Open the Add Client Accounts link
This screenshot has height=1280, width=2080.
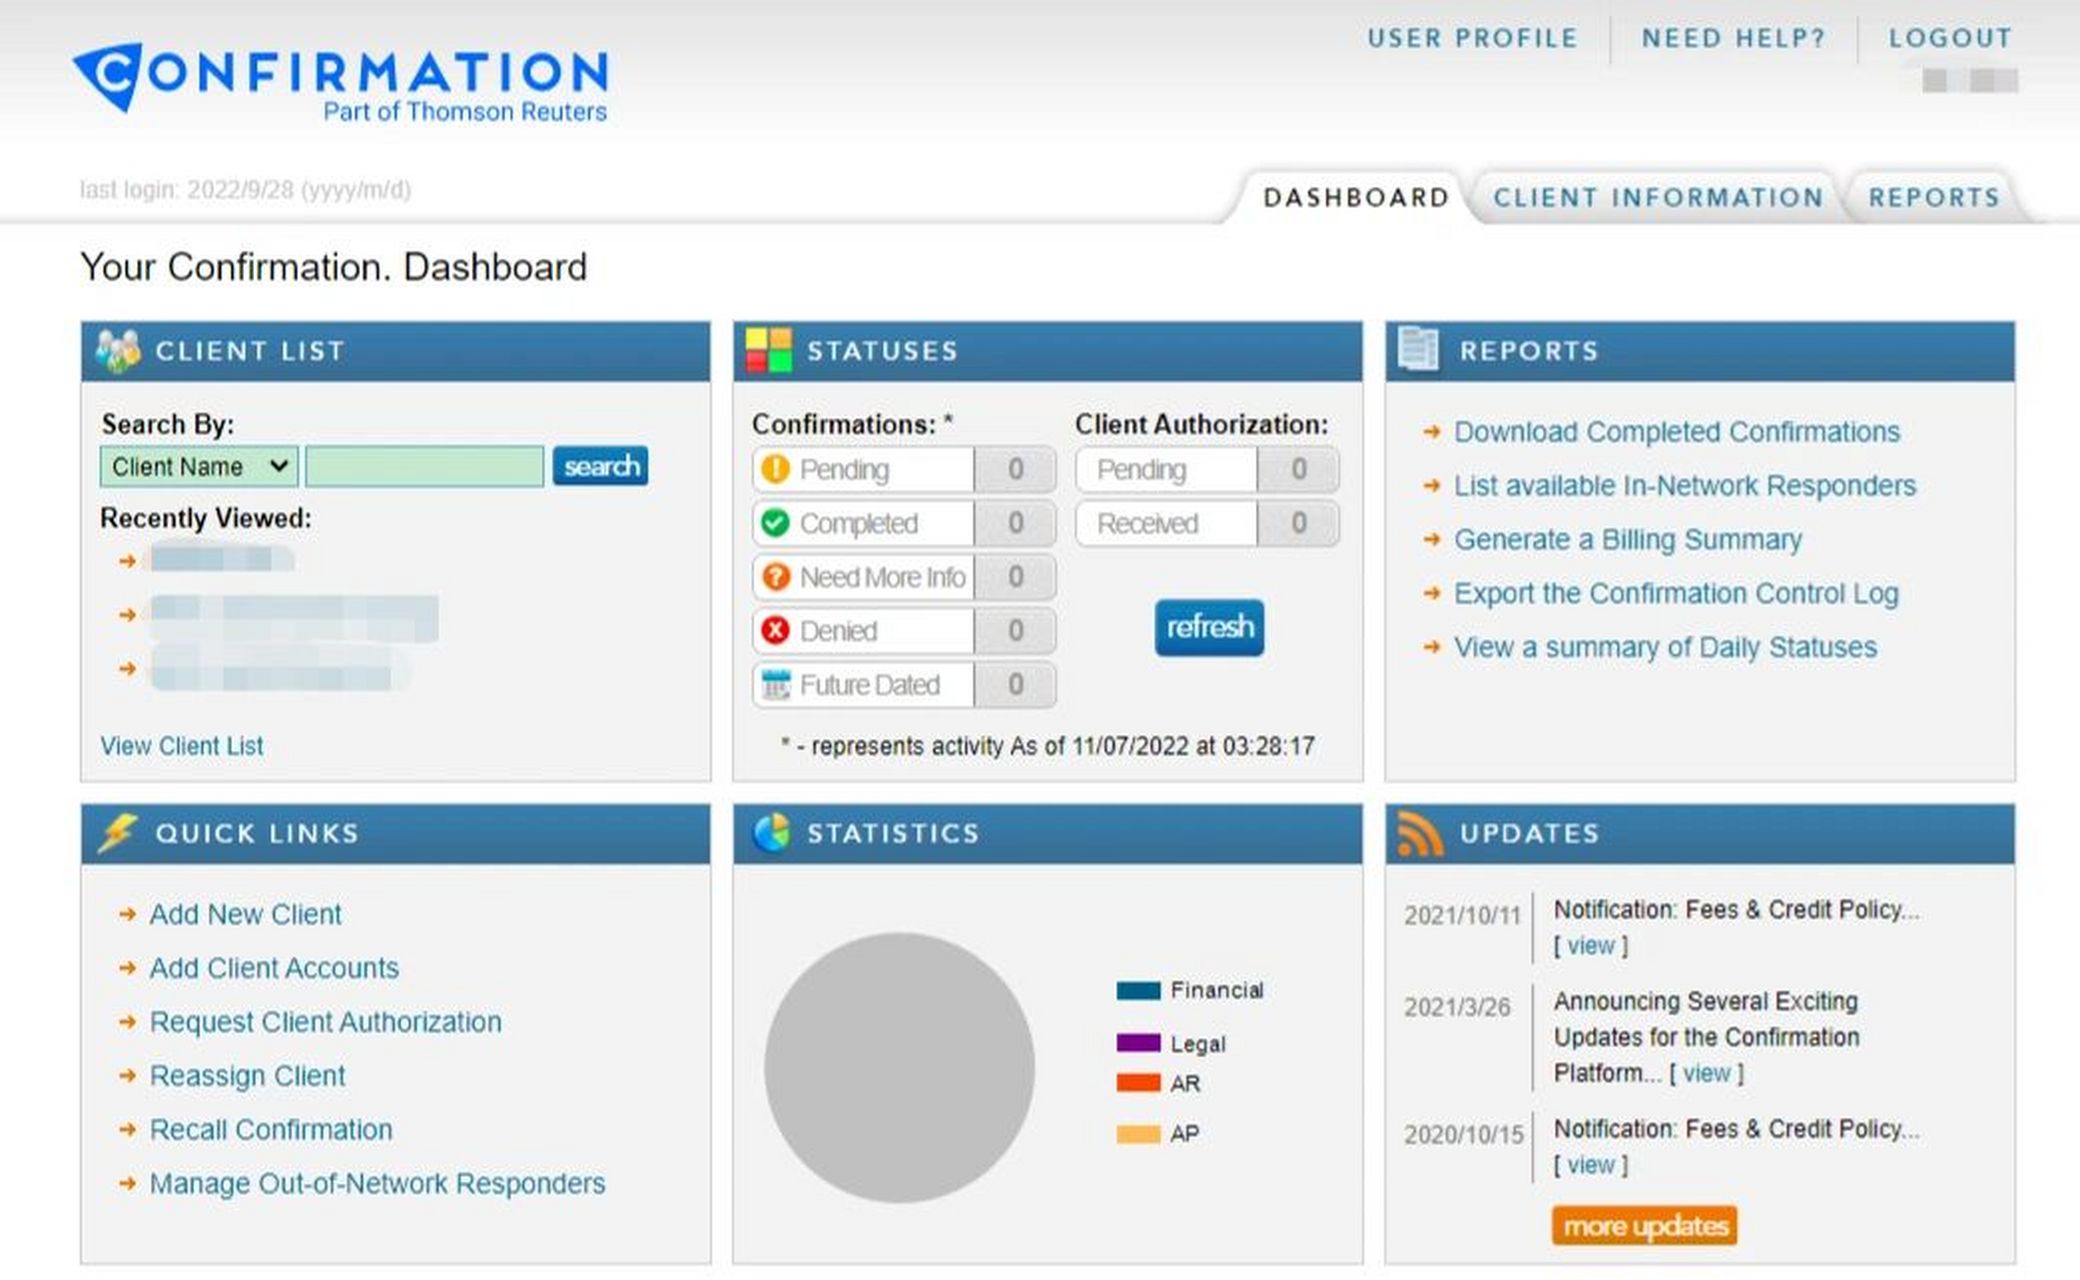point(274,968)
